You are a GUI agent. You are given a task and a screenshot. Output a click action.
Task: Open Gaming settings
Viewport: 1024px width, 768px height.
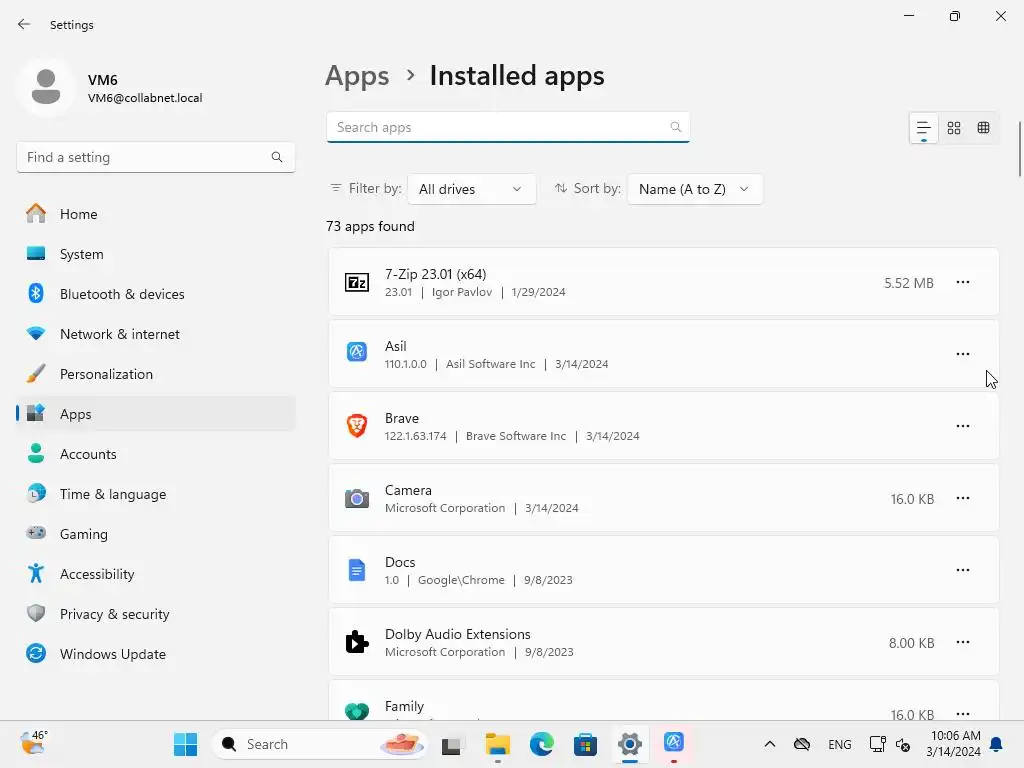[x=156, y=534]
